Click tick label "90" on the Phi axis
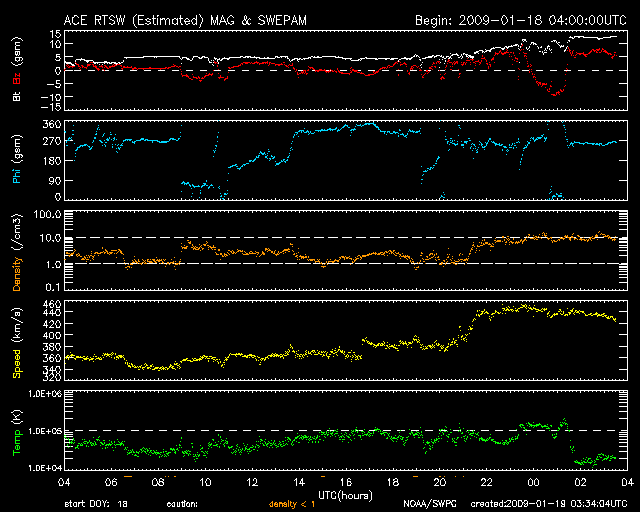 (x=55, y=180)
